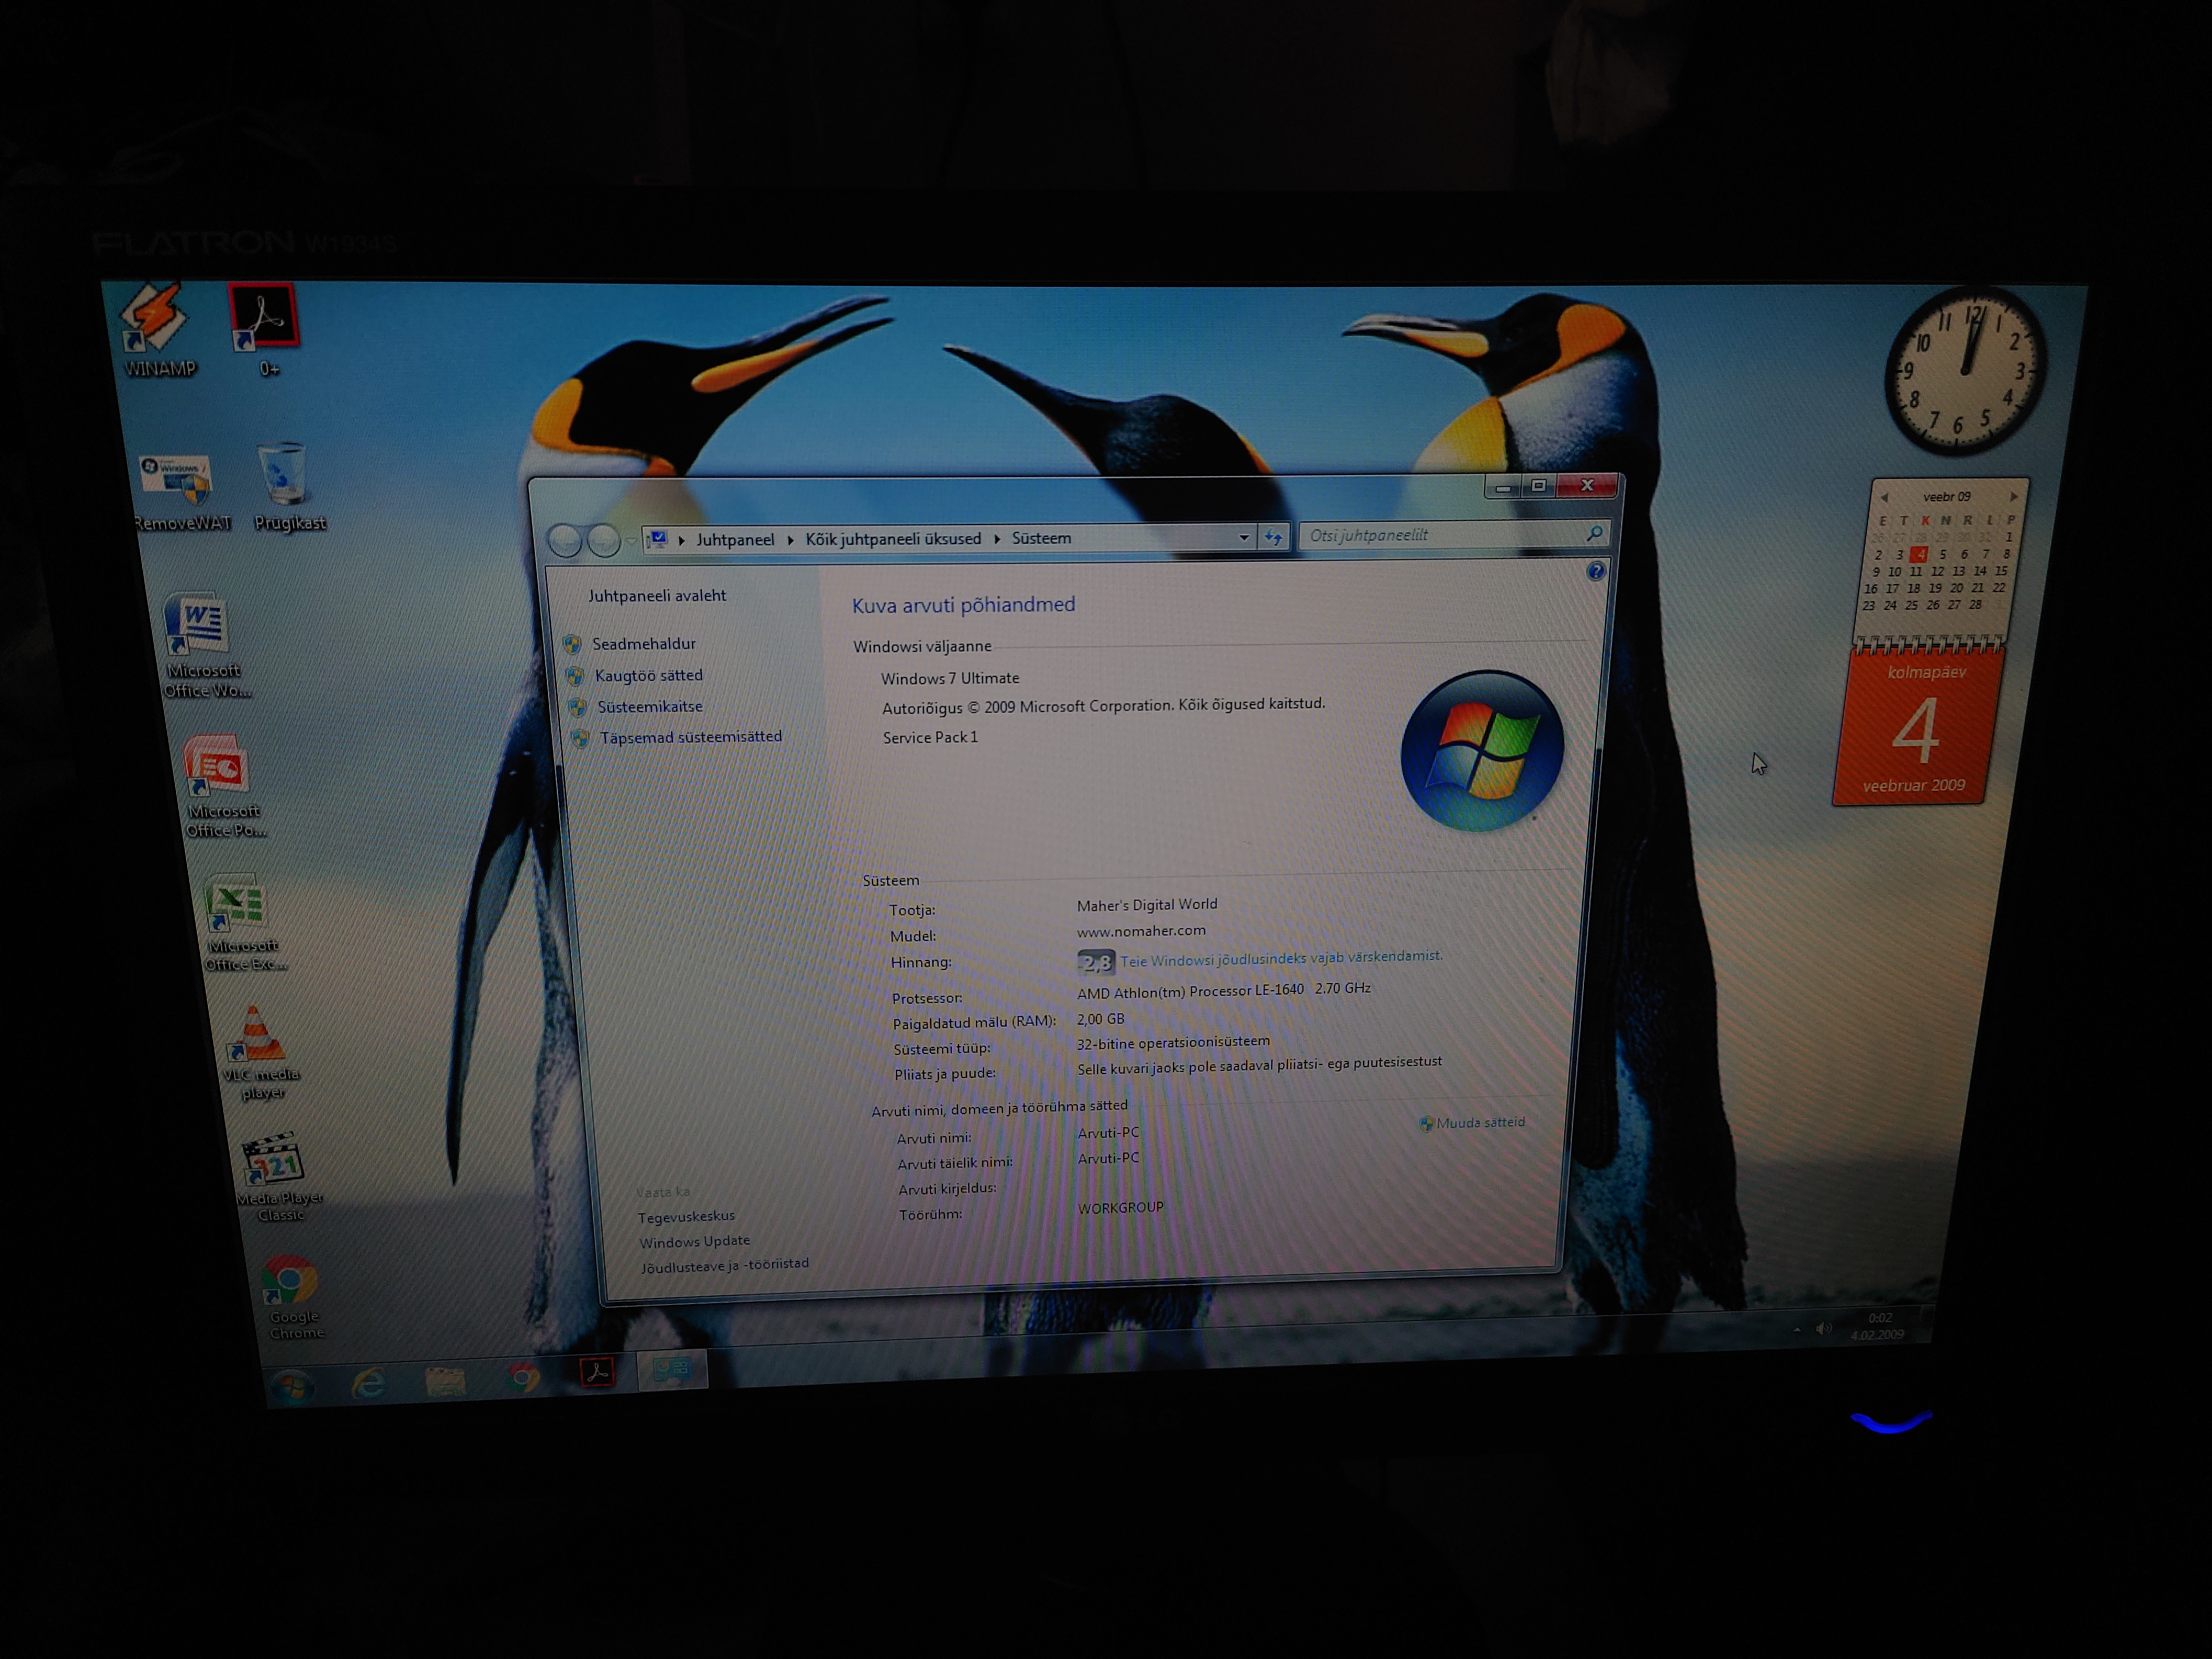Viewport: 2212px width, 1659px height.
Task: Click the volume speaker tray icon
Action: click(x=1824, y=1328)
